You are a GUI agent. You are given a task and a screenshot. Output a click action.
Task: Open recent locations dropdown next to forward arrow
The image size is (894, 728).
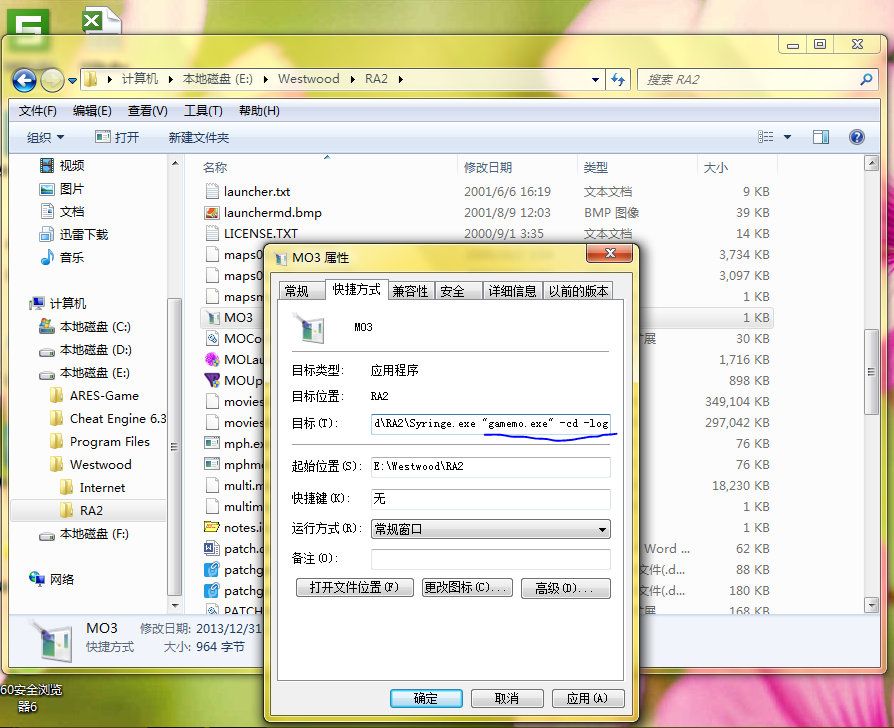pyautogui.click(x=72, y=80)
